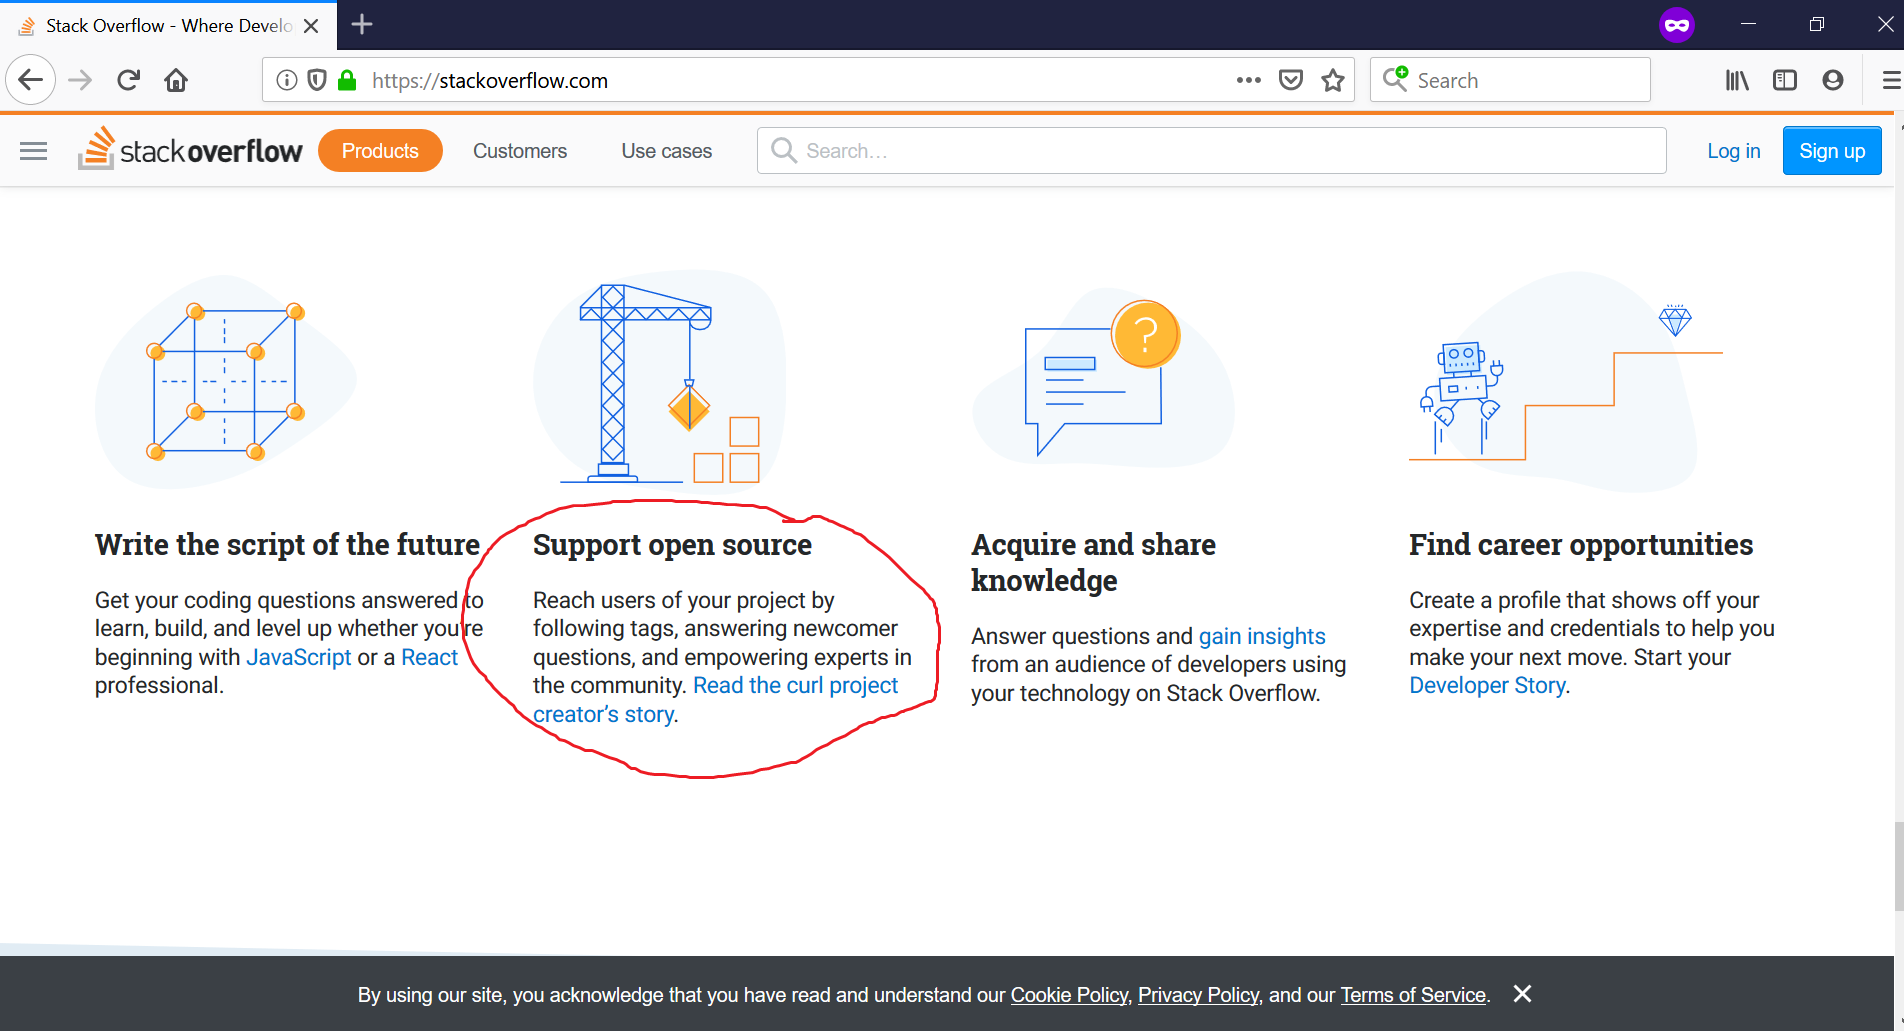
Task: Open the Products menu
Action: [x=380, y=151]
